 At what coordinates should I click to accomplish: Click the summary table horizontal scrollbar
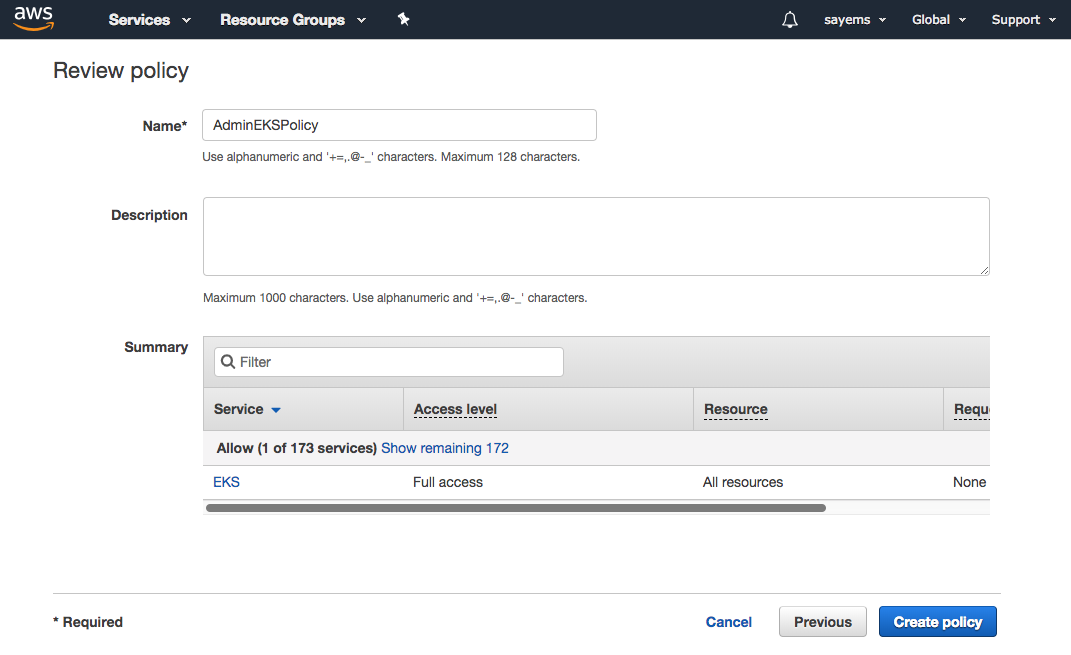pyautogui.click(x=516, y=508)
